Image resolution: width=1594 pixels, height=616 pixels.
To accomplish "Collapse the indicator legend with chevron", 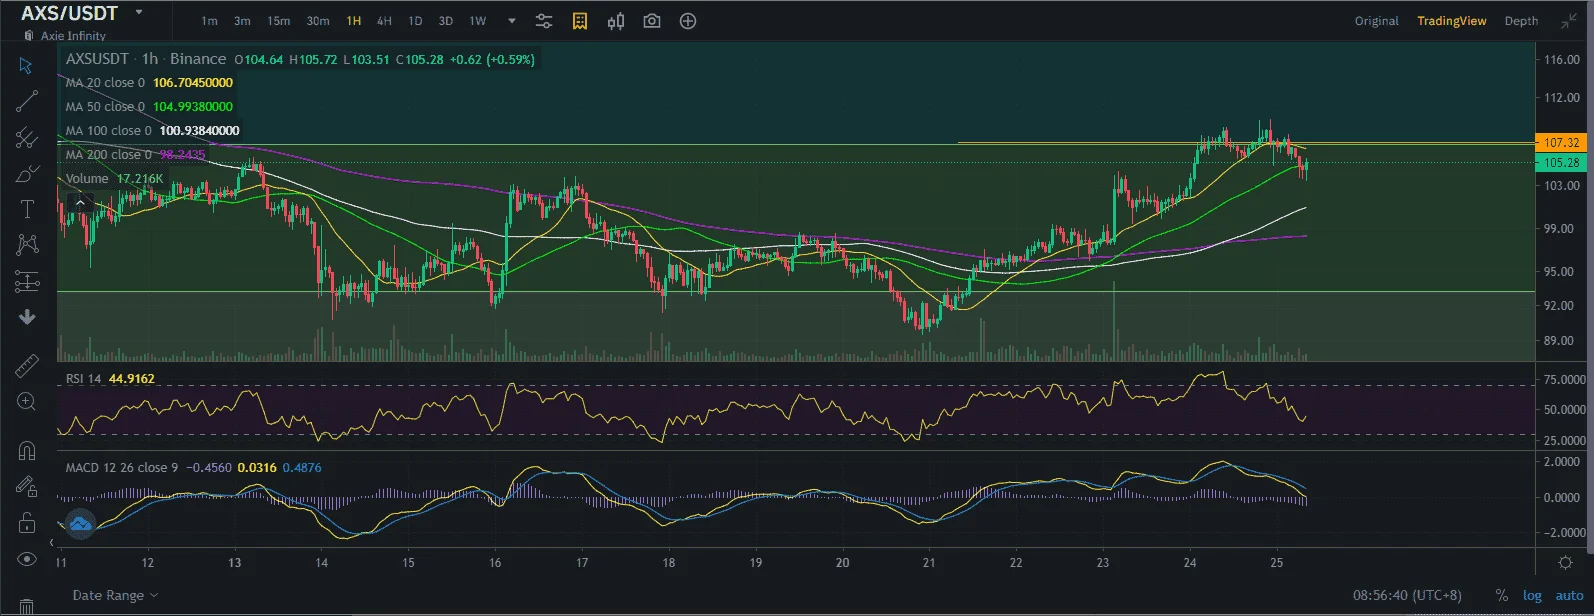I will pyautogui.click(x=80, y=203).
